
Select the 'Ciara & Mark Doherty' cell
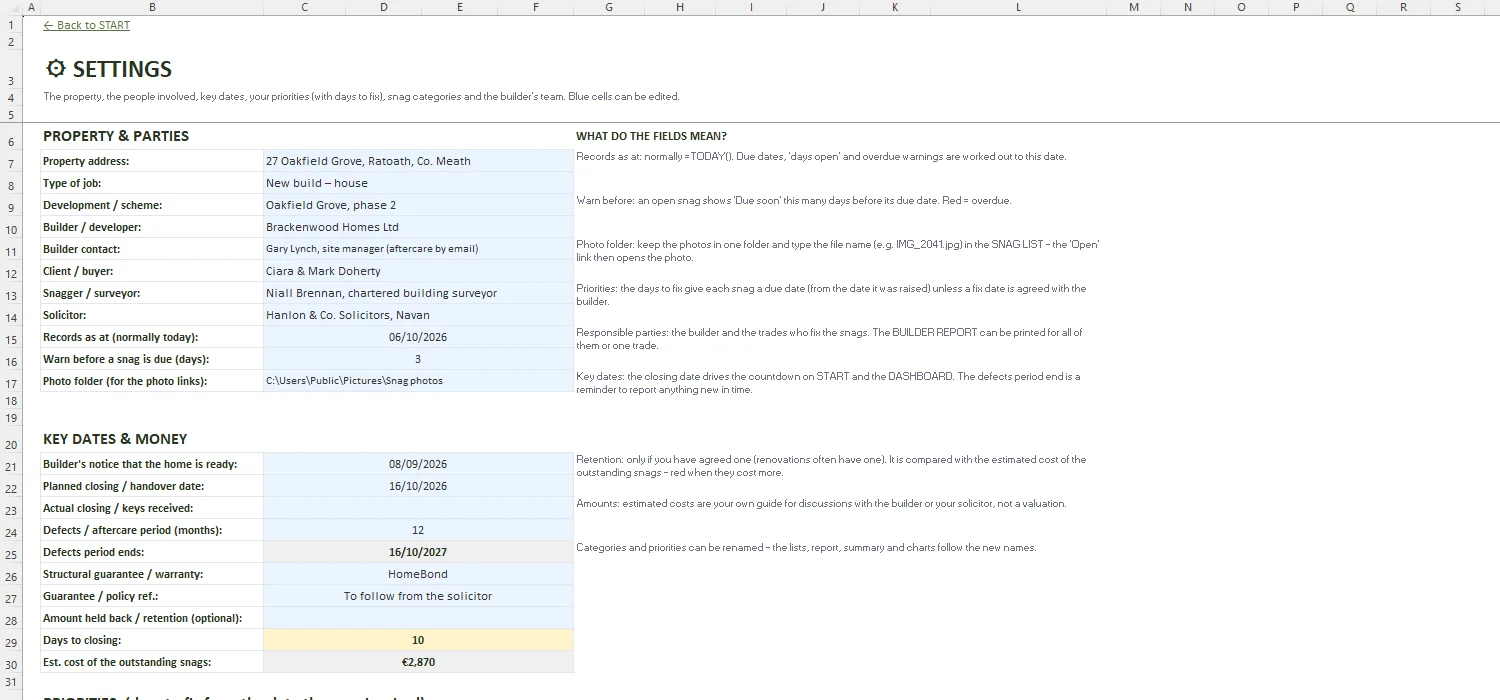click(x=418, y=271)
